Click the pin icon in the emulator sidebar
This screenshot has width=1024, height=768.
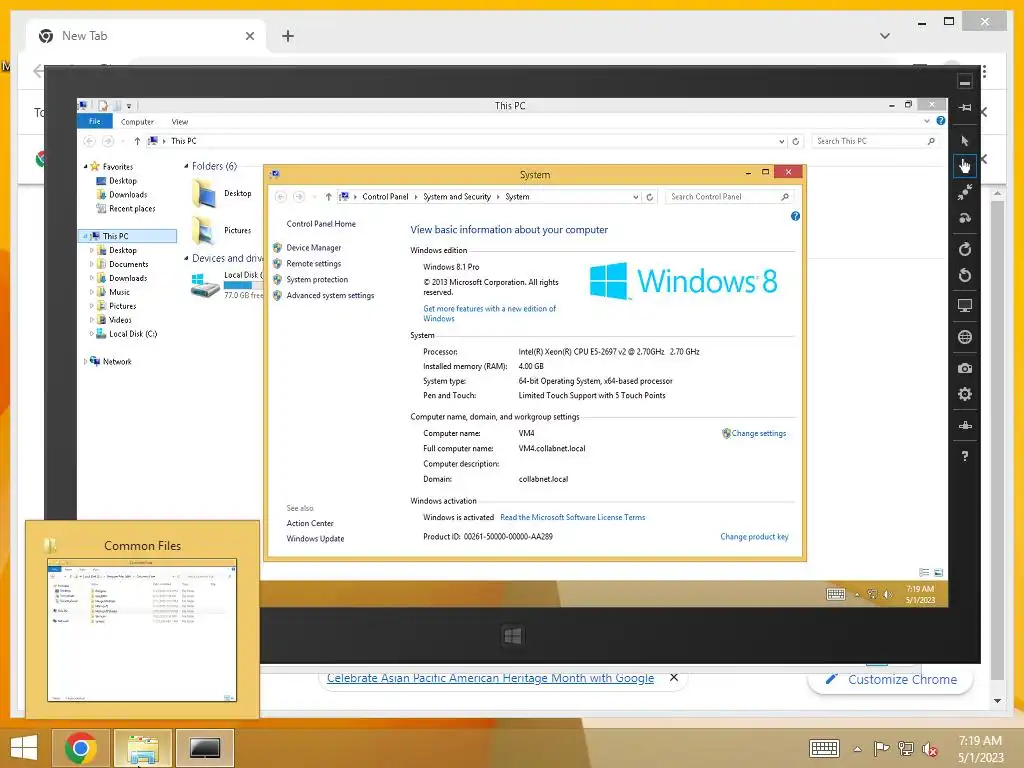[x=965, y=107]
